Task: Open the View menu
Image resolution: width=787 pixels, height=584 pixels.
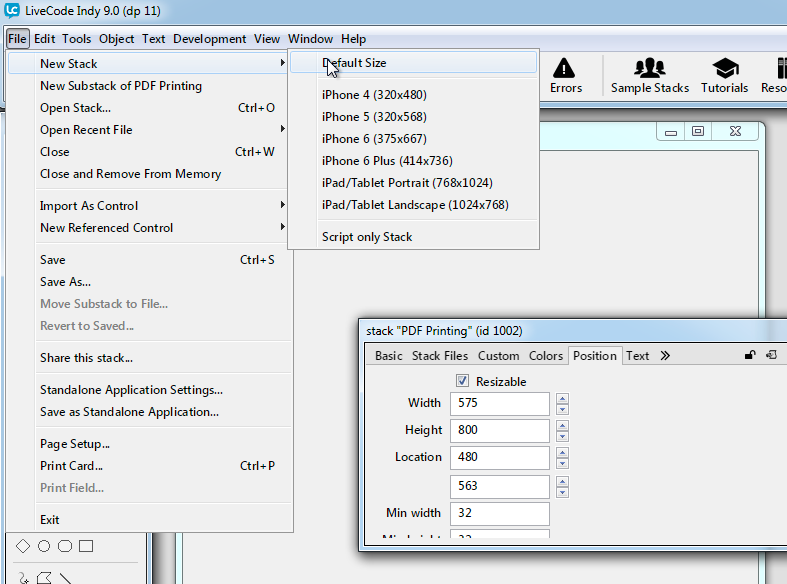Action: click(x=267, y=39)
